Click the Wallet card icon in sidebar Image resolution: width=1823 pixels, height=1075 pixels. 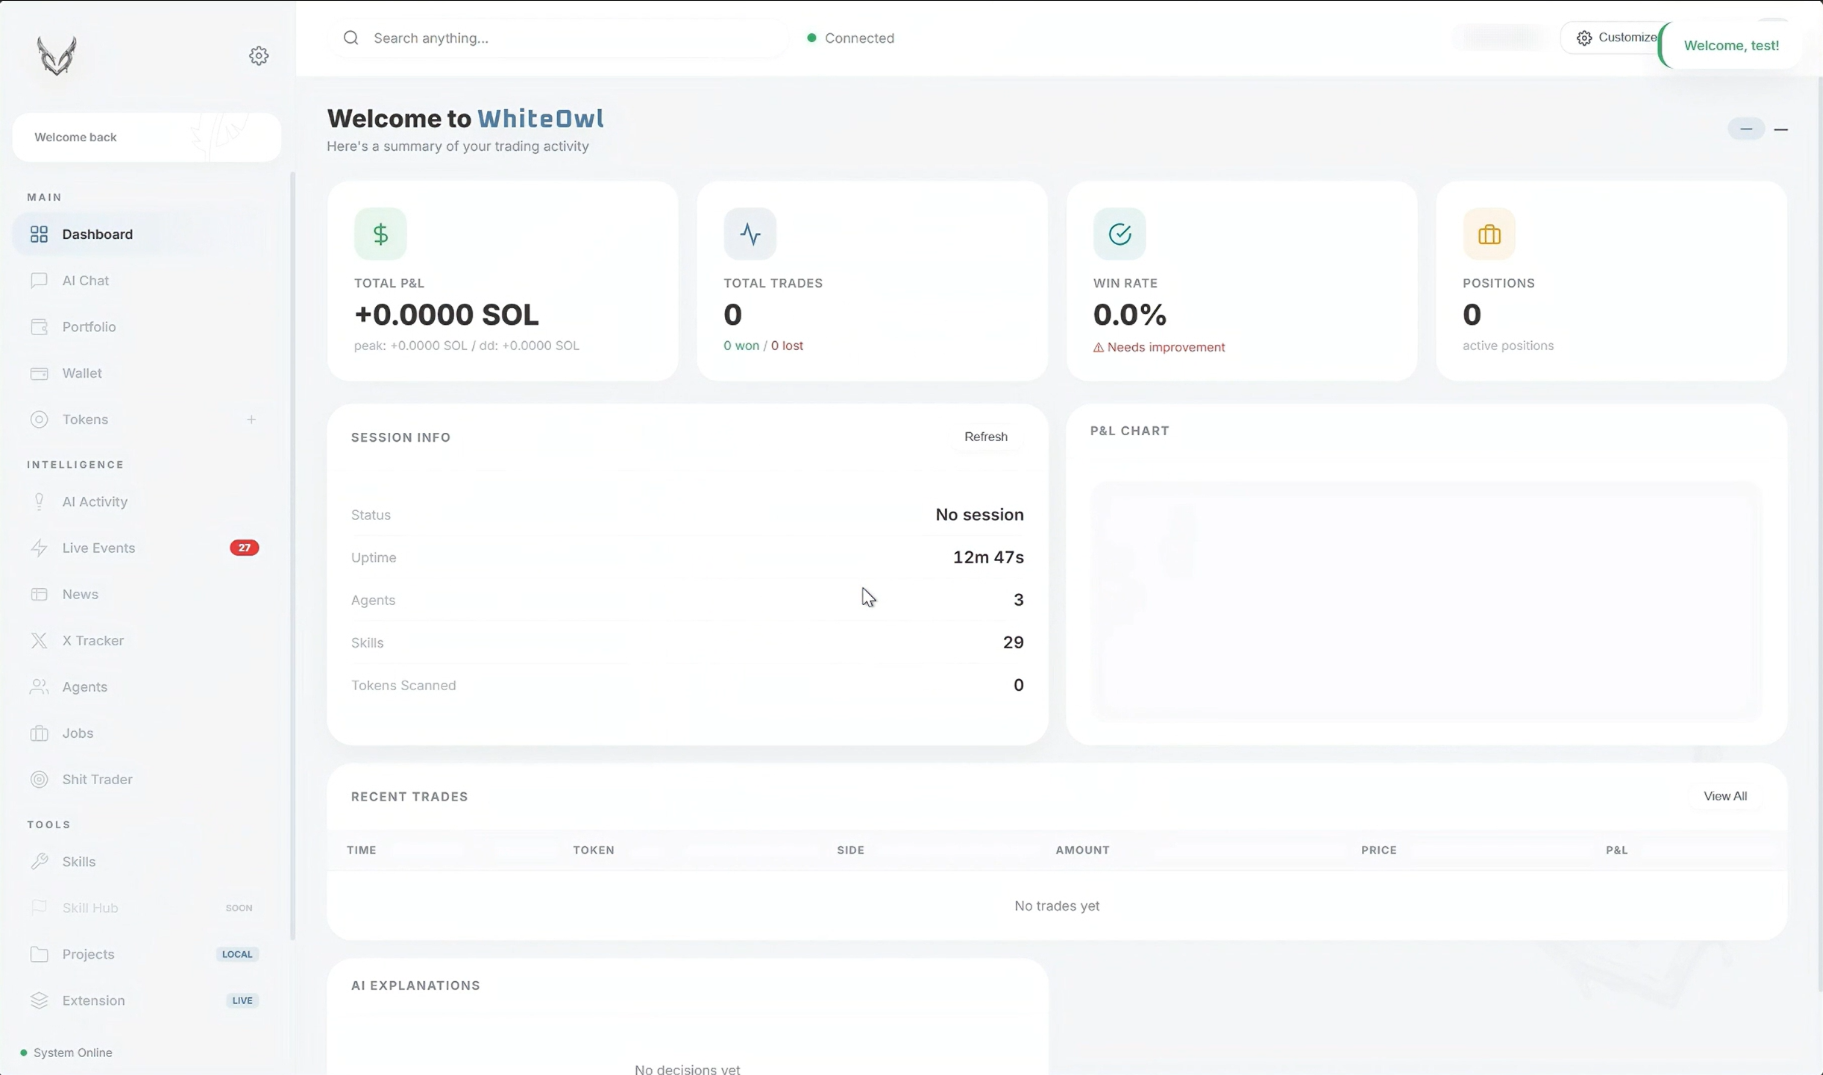pyautogui.click(x=39, y=373)
